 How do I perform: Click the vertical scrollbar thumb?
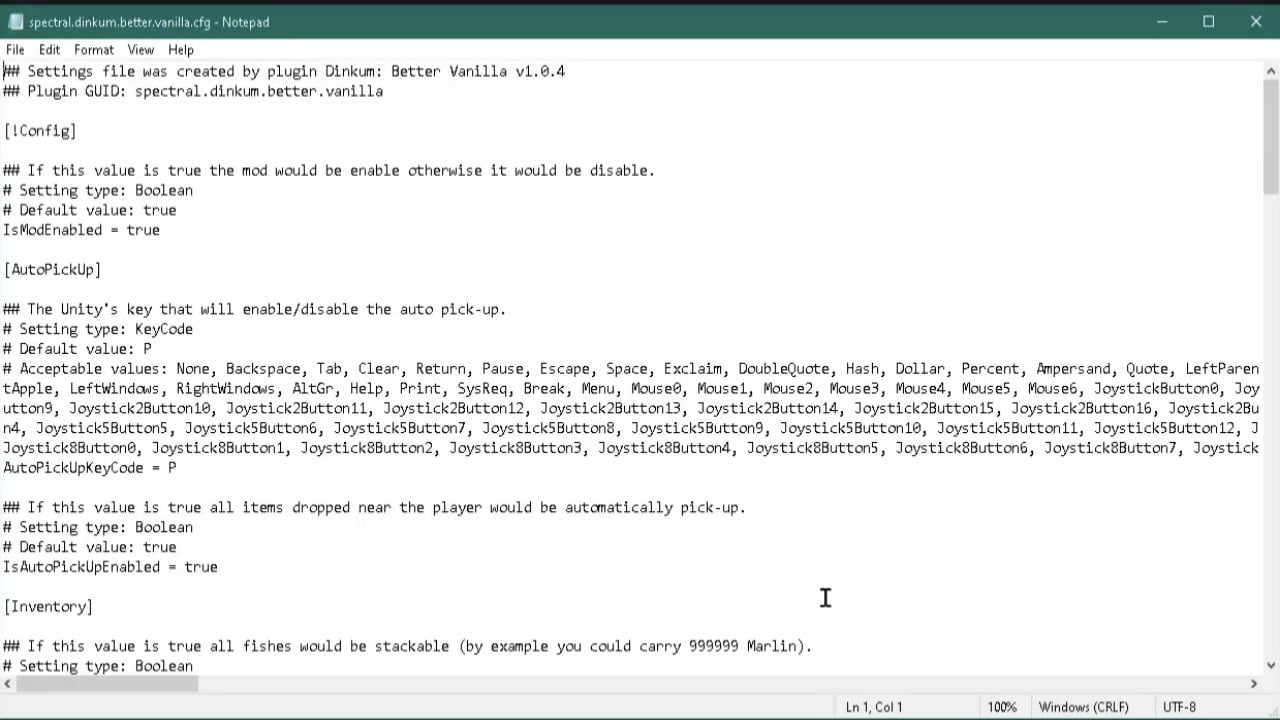click(x=1271, y=136)
